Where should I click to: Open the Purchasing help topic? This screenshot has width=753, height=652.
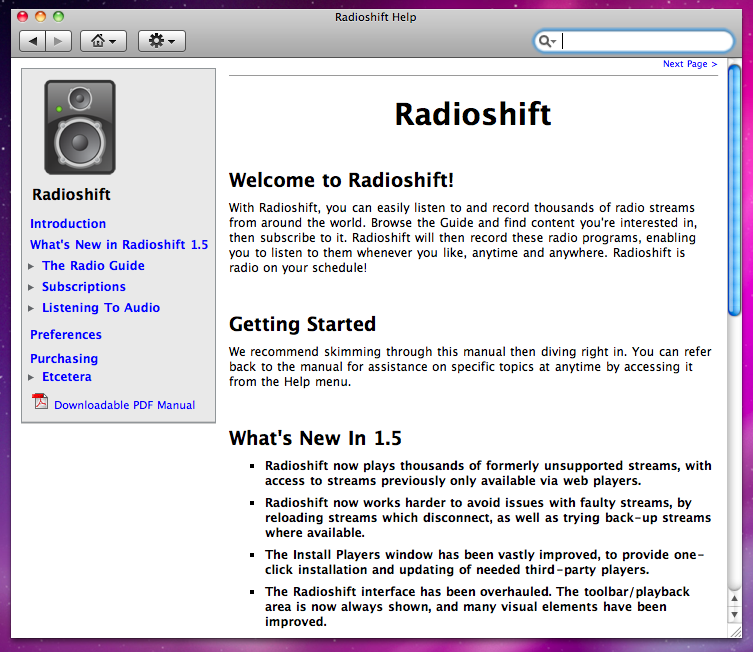(64, 359)
